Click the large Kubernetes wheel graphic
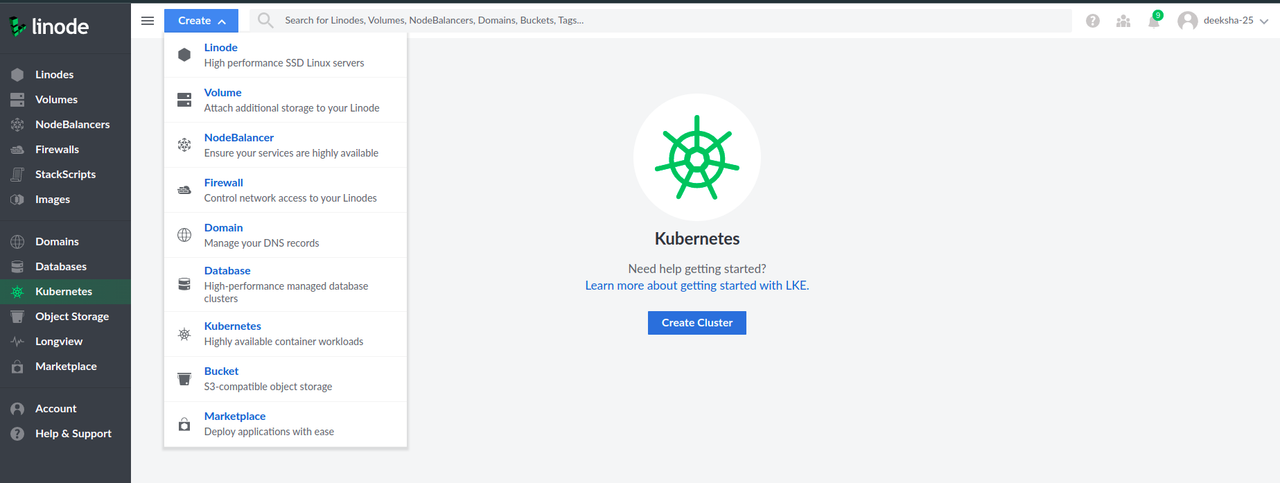 click(697, 158)
